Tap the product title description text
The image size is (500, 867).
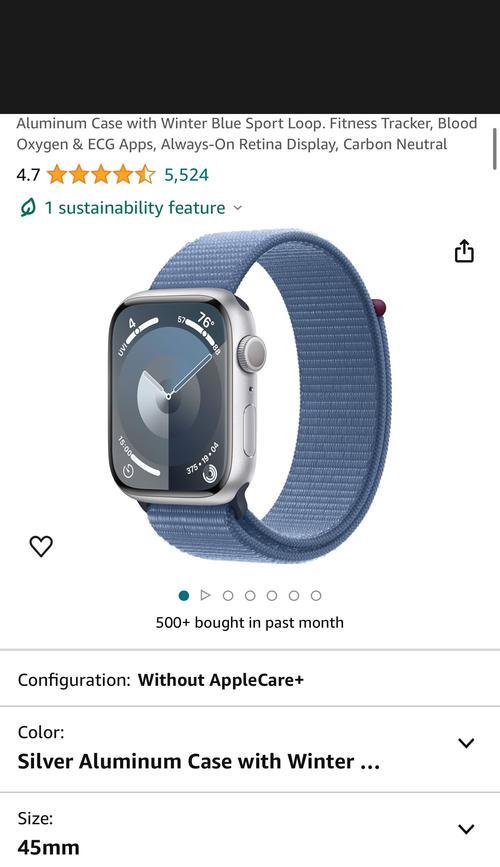(247, 133)
